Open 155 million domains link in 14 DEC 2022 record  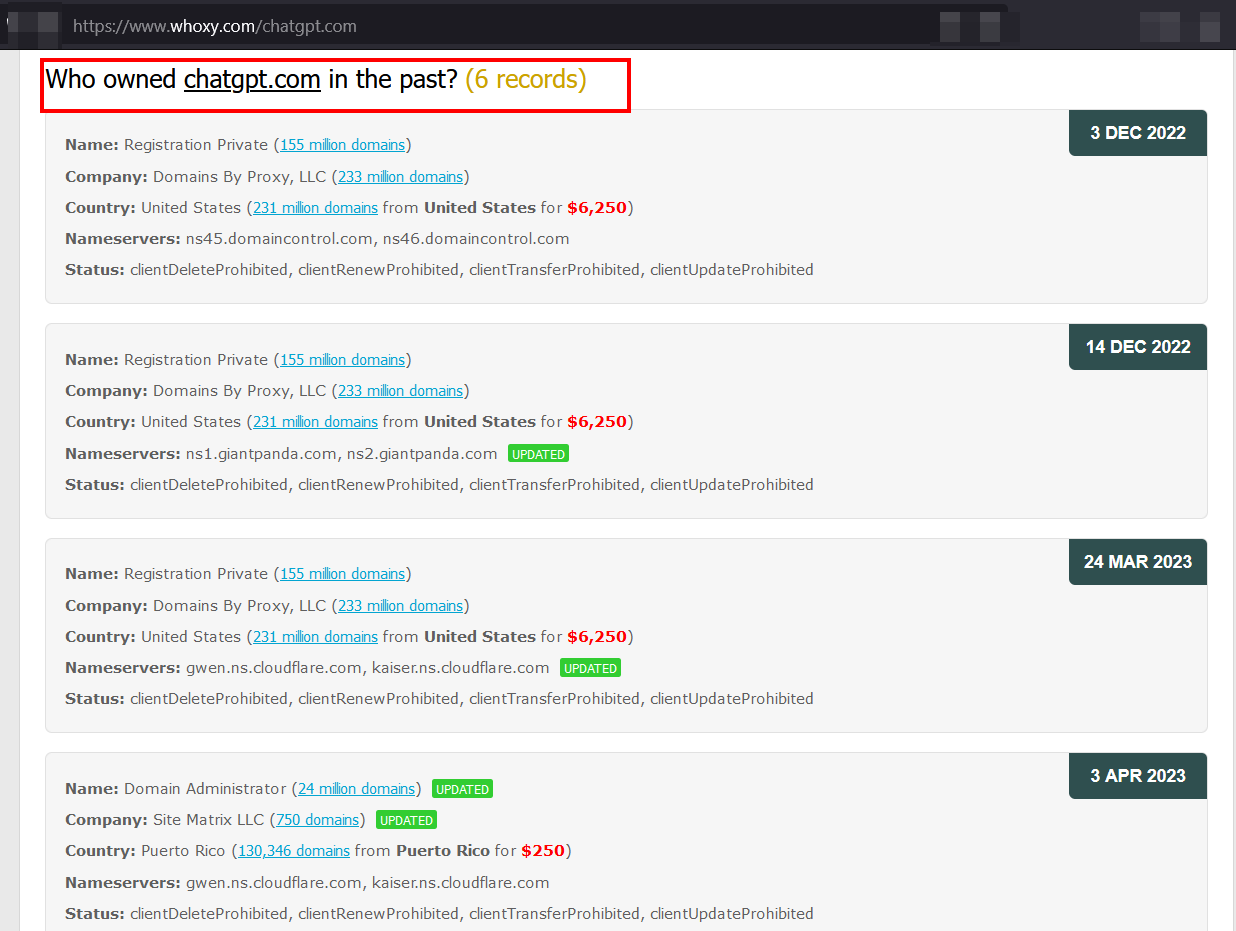click(342, 360)
